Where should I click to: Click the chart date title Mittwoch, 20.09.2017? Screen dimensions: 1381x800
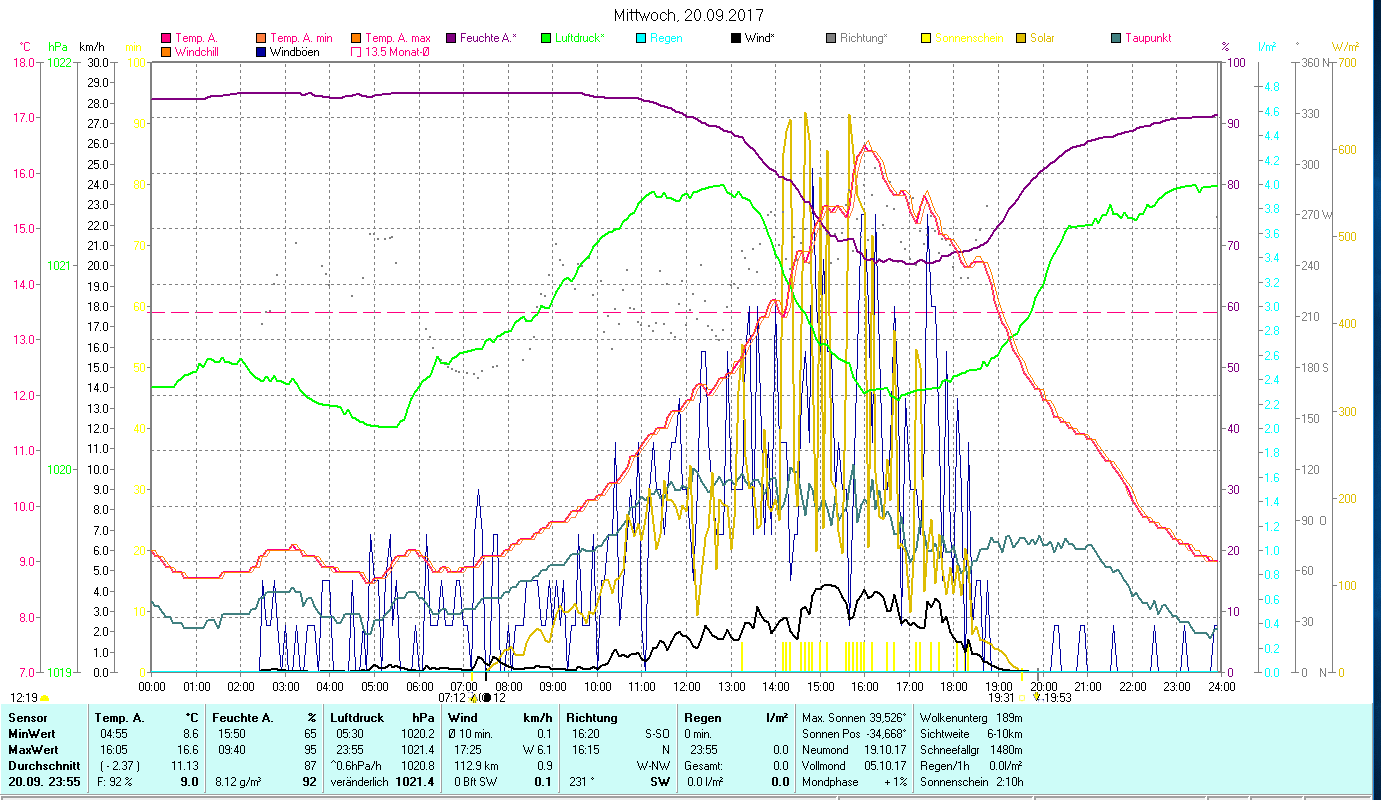[x=690, y=15]
